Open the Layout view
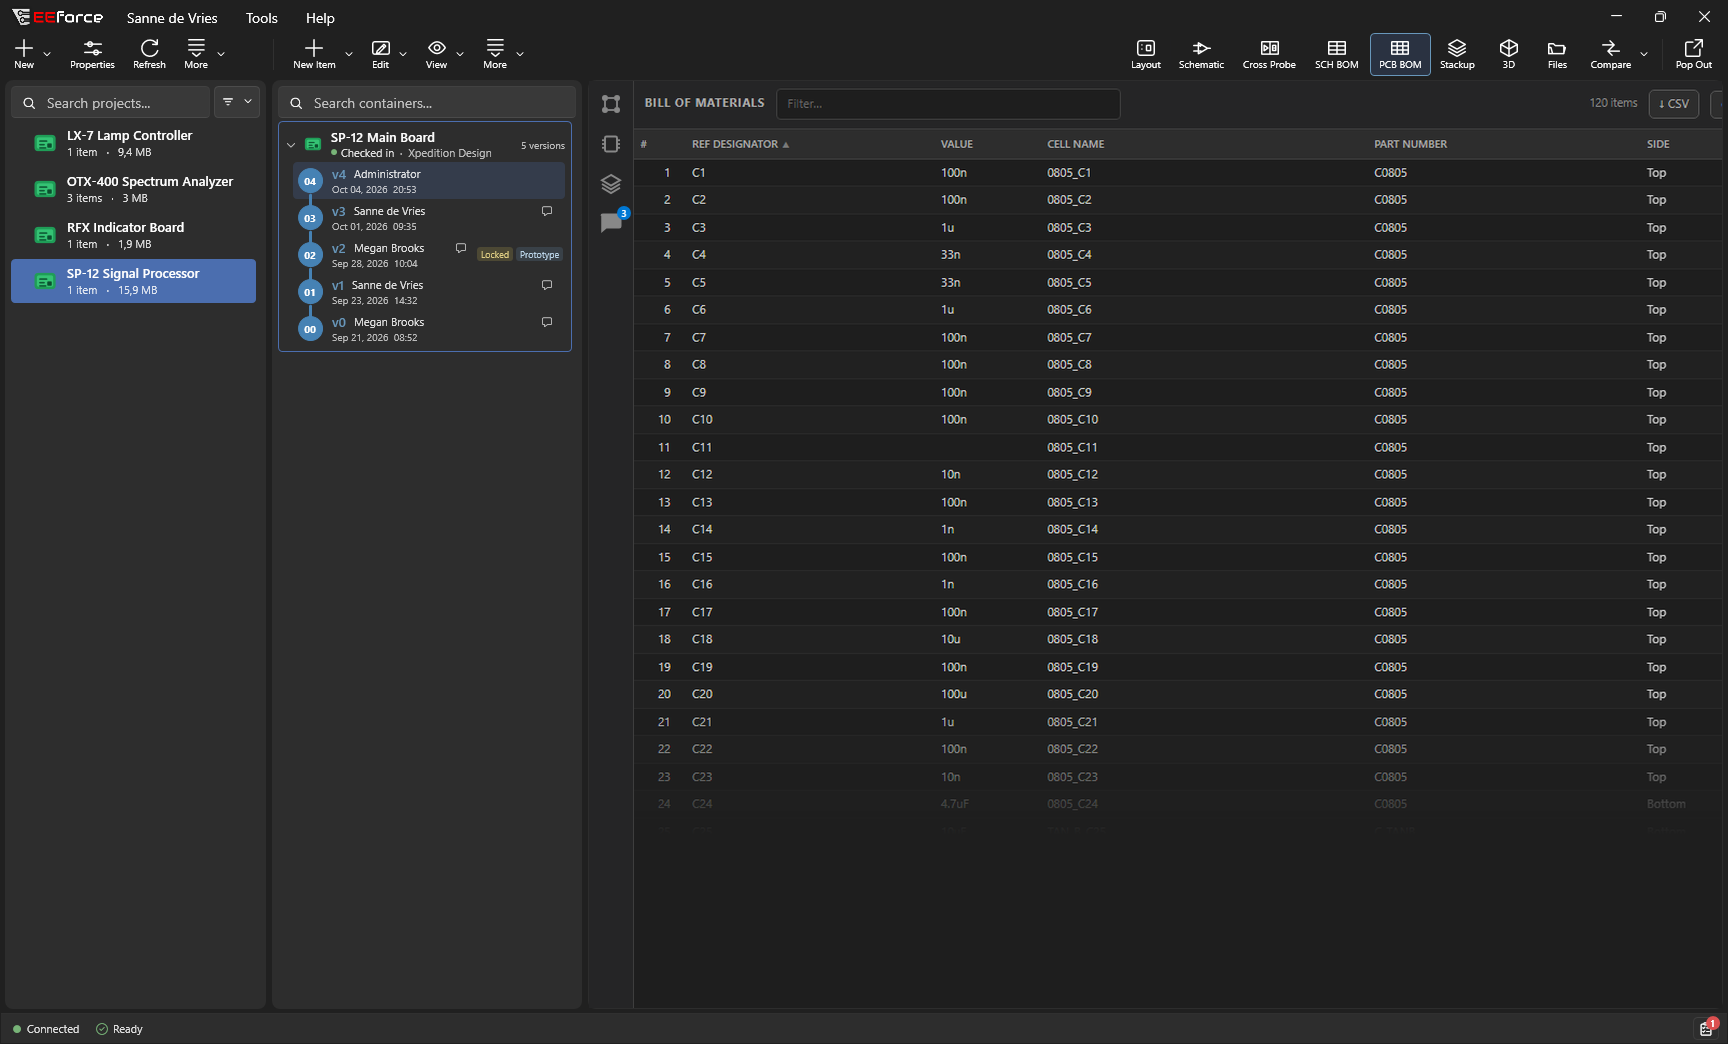Viewport: 1728px width, 1044px height. [1145, 54]
